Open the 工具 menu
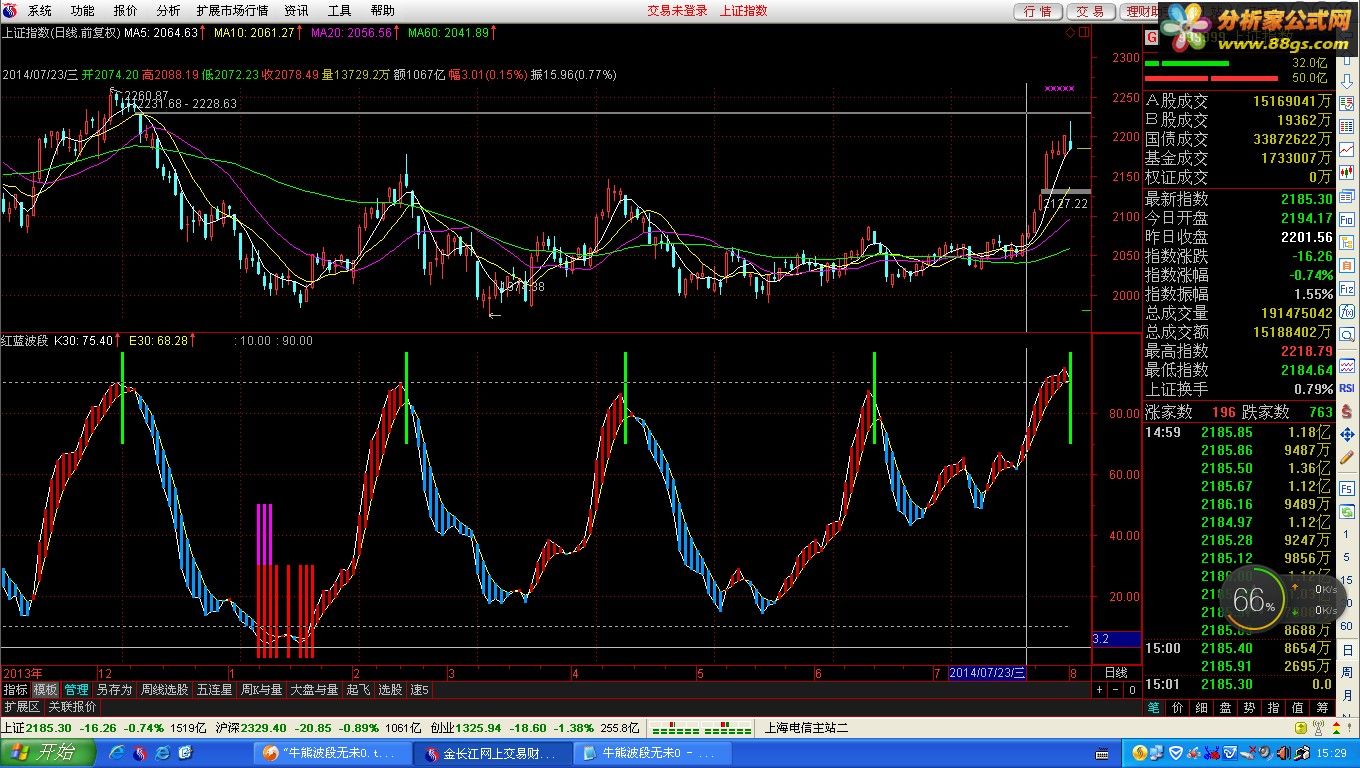 point(340,11)
